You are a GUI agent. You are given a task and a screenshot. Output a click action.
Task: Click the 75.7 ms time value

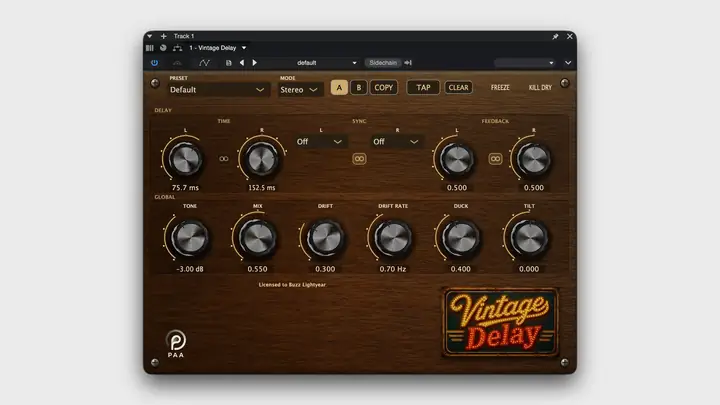point(185,188)
